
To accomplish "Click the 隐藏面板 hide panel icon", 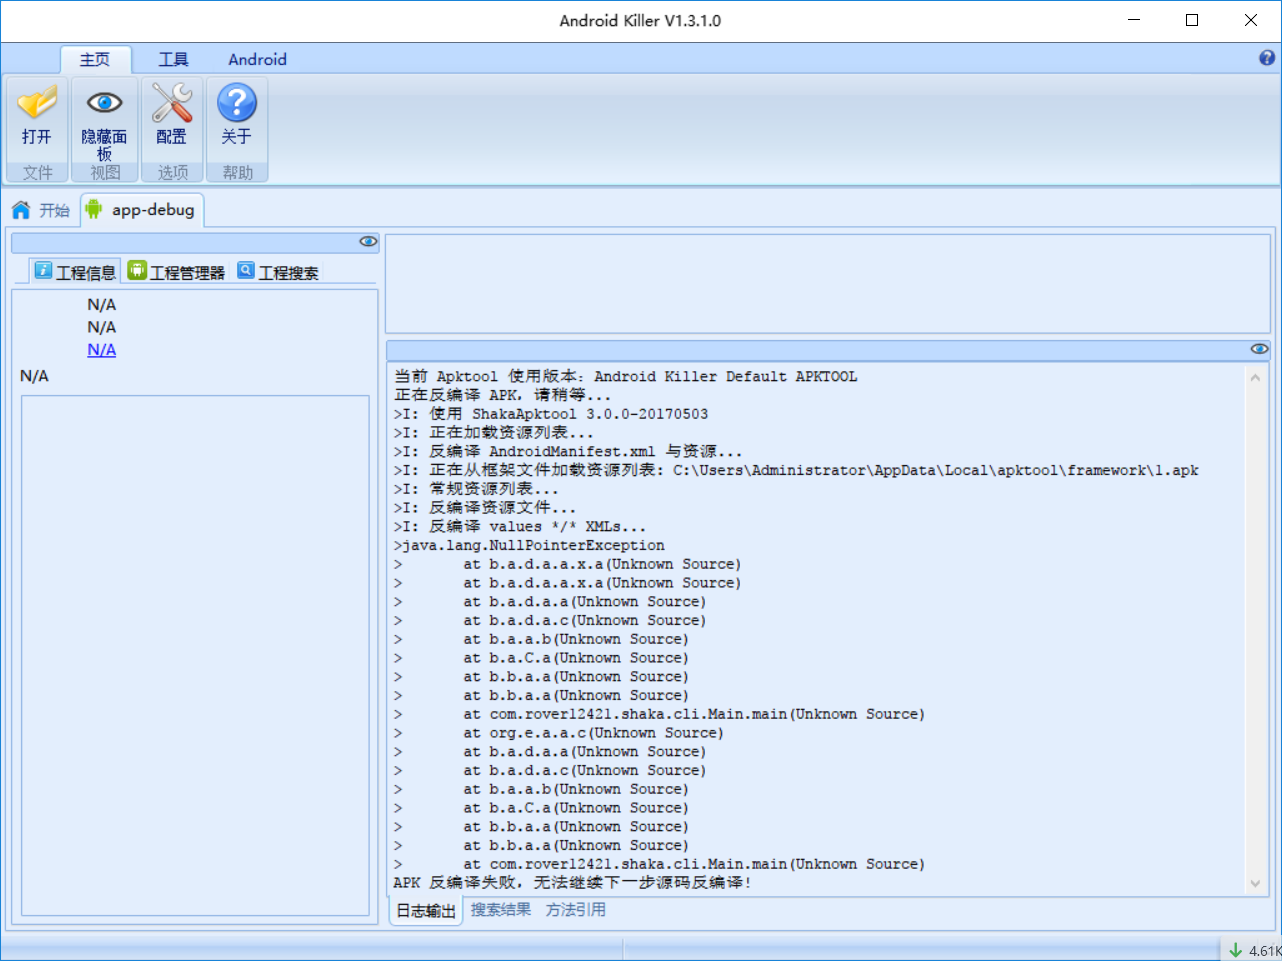I will 104,102.
